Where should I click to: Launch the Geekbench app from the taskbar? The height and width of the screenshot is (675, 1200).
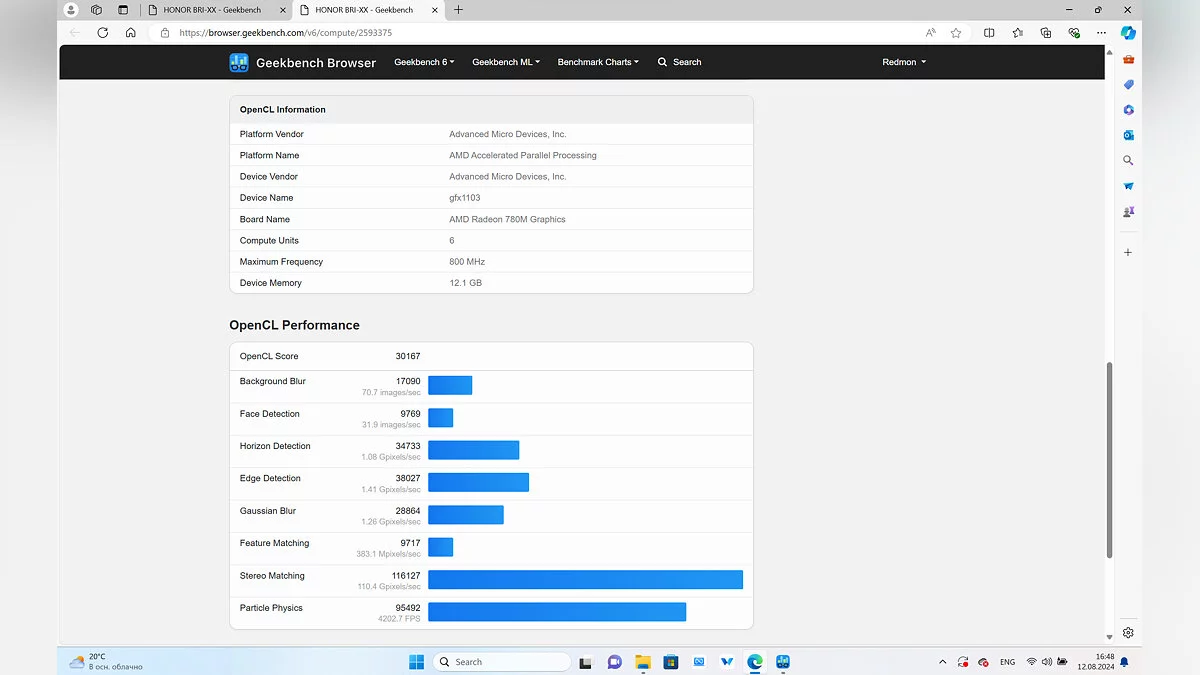(783, 662)
